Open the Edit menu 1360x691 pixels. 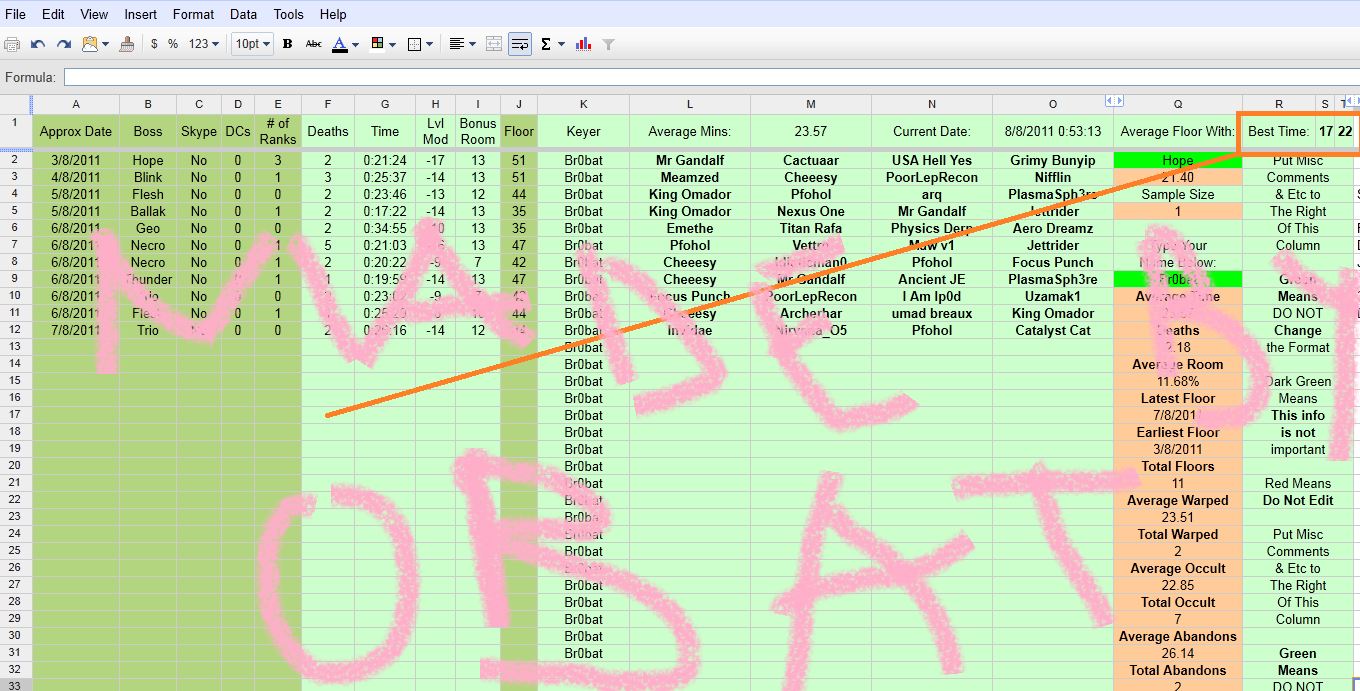point(53,14)
